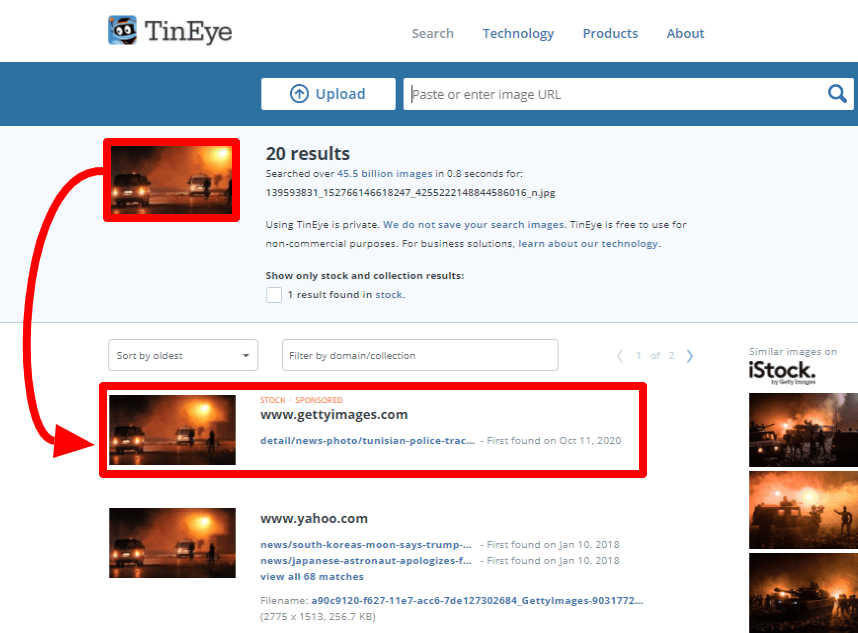Image resolution: width=858 pixels, height=633 pixels.
Task: Open third iStock similar image with tank
Action: click(x=803, y=593)
